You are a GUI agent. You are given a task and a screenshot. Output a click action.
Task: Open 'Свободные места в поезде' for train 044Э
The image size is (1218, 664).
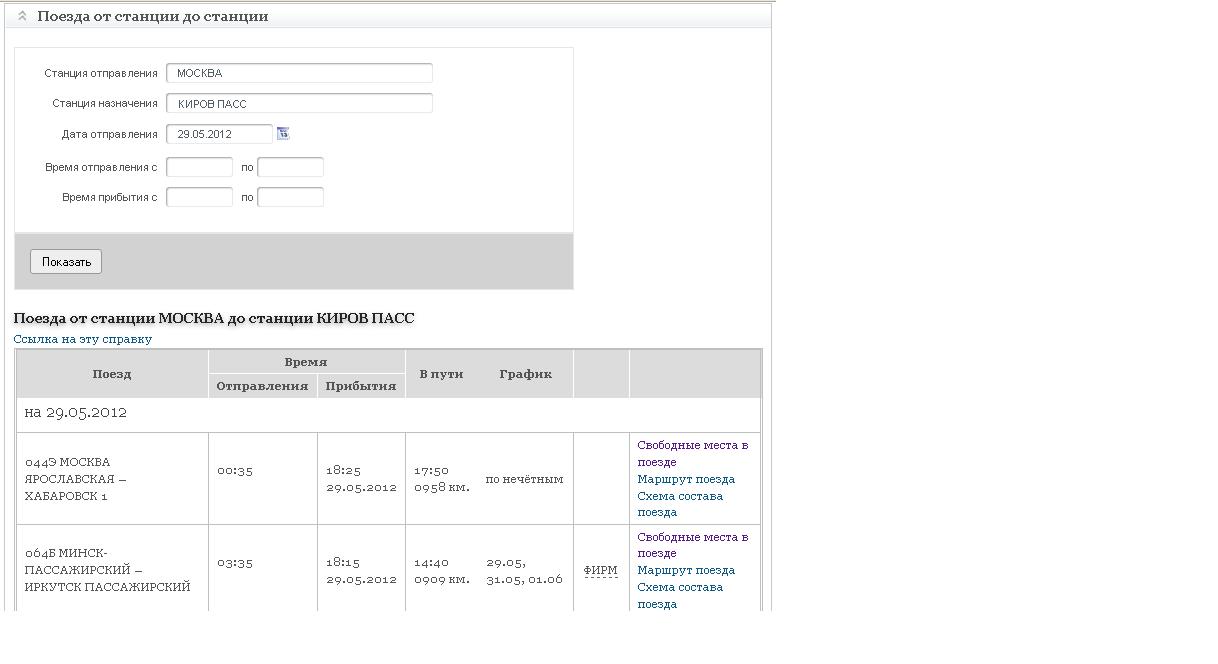coord(692,453)
